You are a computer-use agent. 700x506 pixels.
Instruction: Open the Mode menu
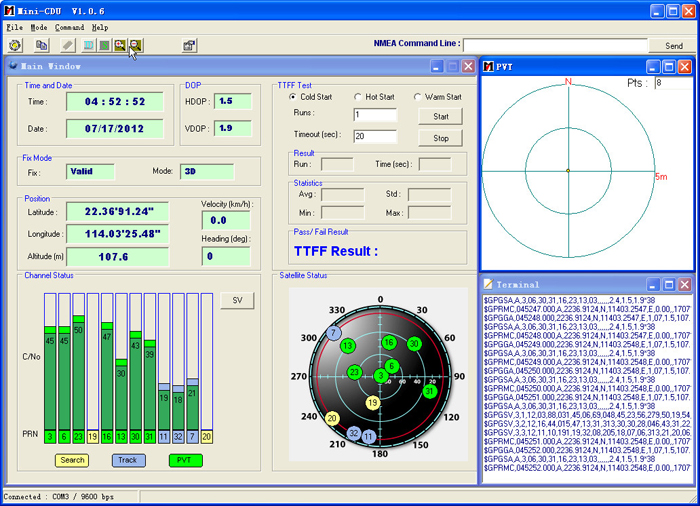(39, 27)
